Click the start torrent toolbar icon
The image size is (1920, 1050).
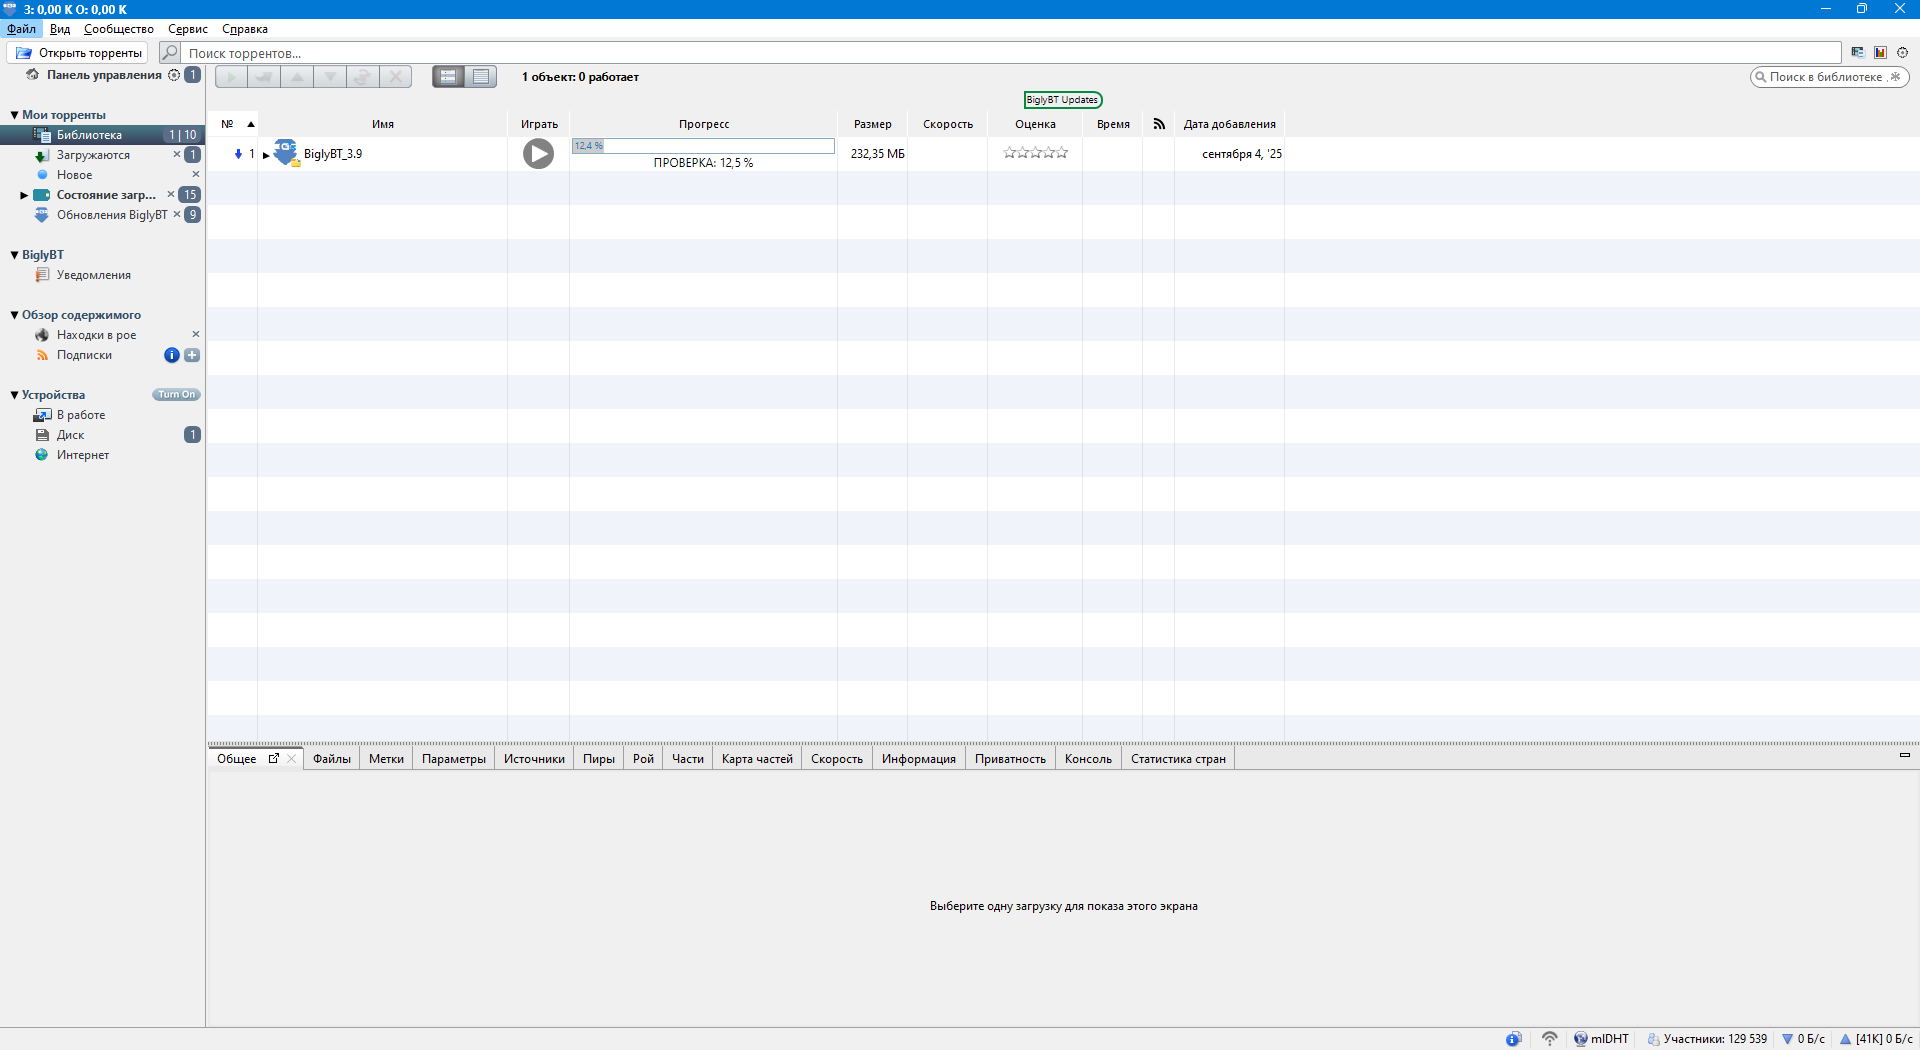point(231,77)
